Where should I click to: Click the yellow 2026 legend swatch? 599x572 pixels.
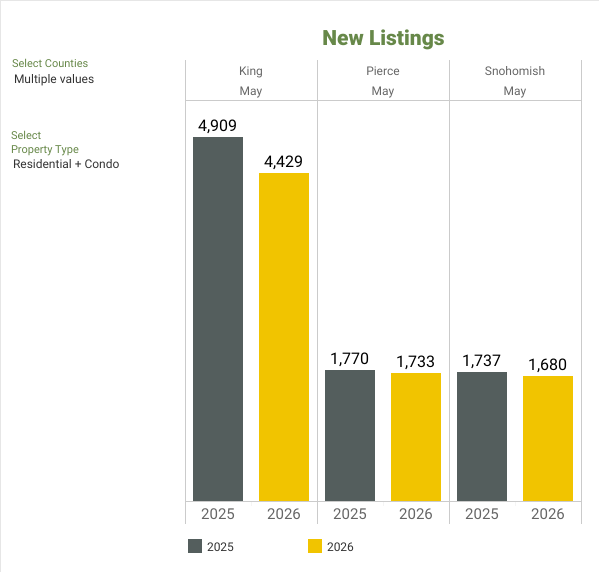tap(315, 546)
